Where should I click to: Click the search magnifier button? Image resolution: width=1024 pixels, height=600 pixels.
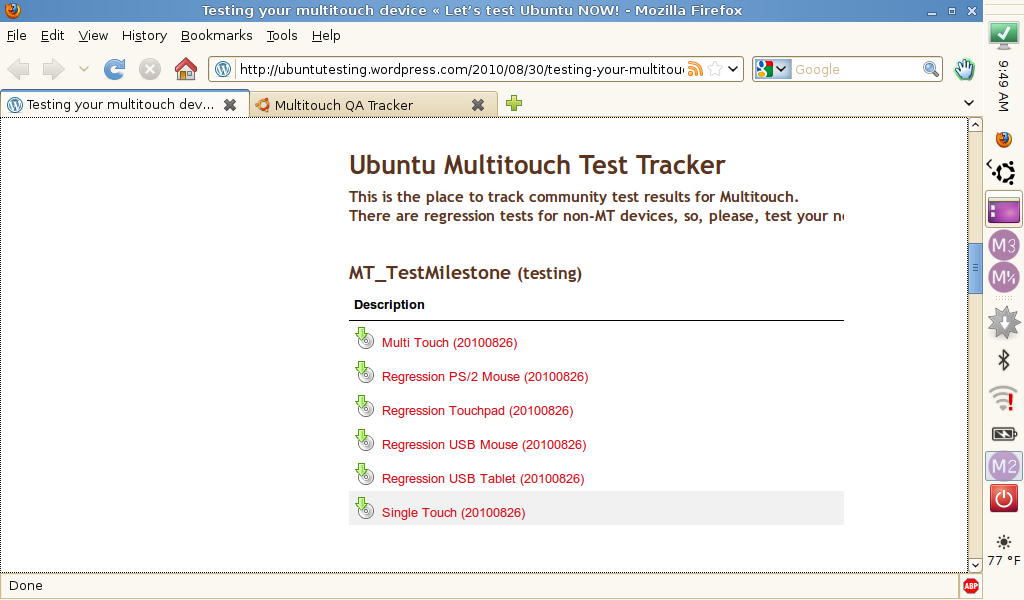click(931, 69)
